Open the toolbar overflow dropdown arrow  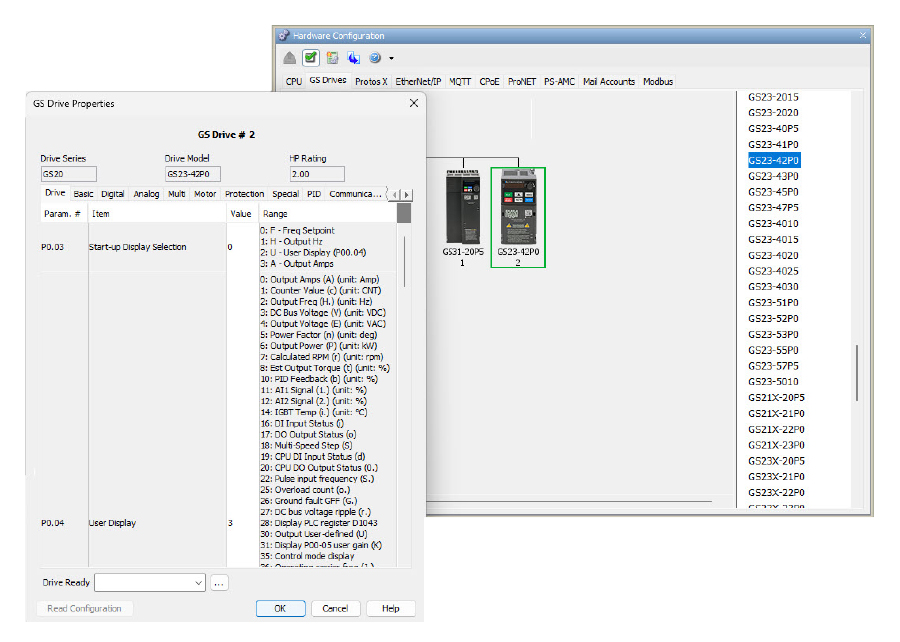(x=391, y=59)
